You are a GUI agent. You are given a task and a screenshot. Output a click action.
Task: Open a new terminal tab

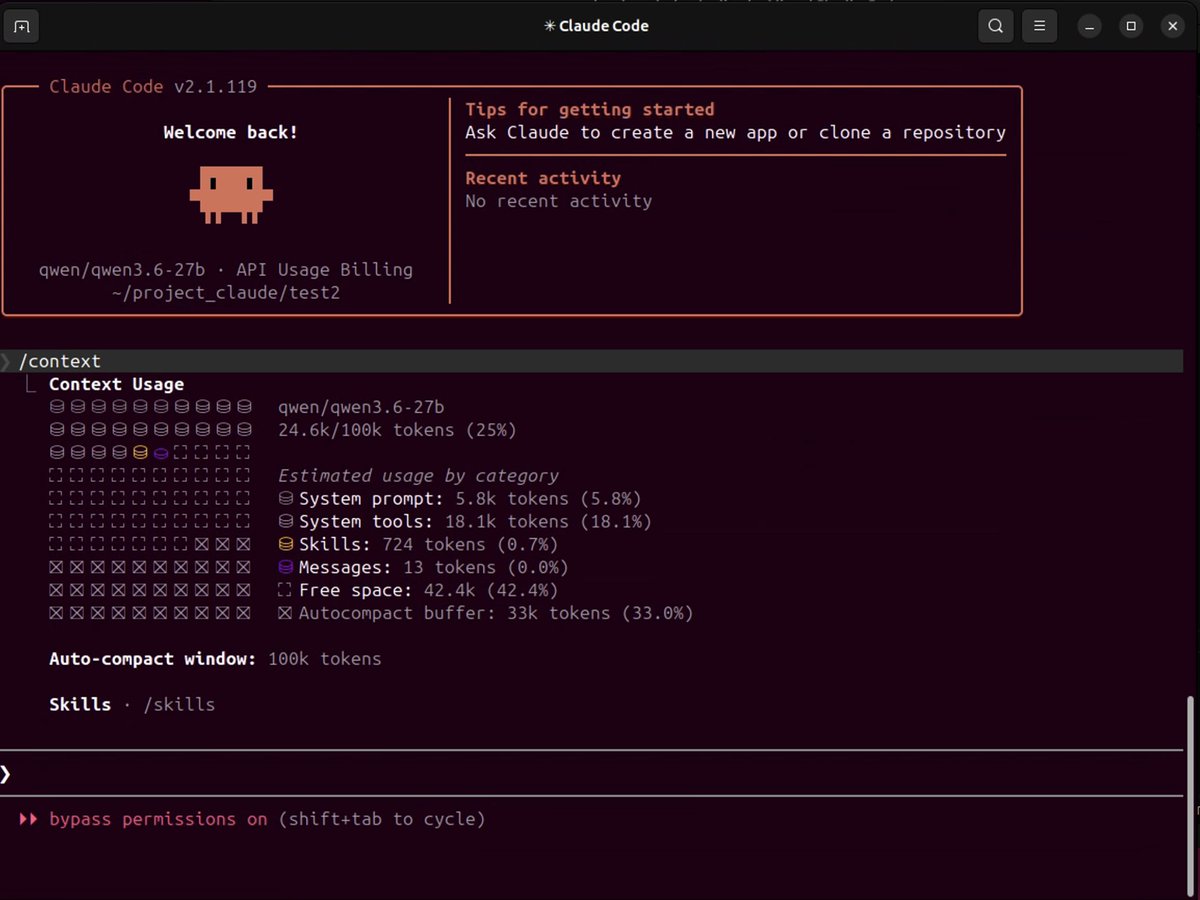(21, 26)
